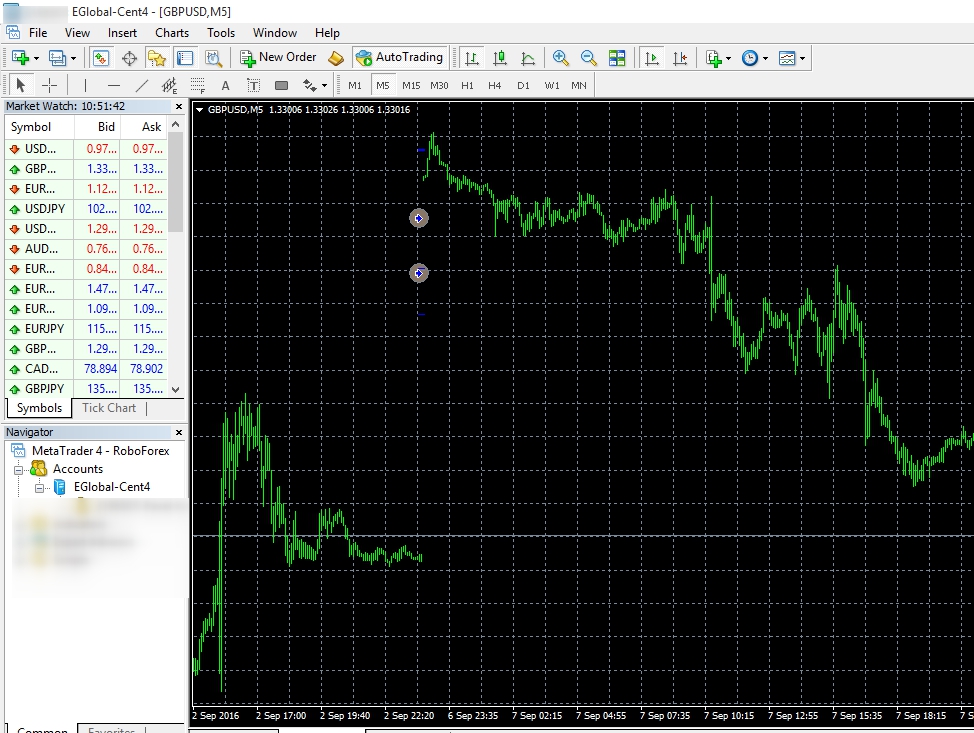Image resolution: width=974 pixels, height=733 pixels.
Task: Toggle Auto Scroll chart icon
Action: [x=652, y=58]
